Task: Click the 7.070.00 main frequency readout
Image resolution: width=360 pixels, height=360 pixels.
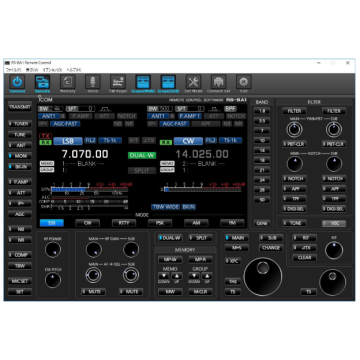Action: click(x=85, y=154)
